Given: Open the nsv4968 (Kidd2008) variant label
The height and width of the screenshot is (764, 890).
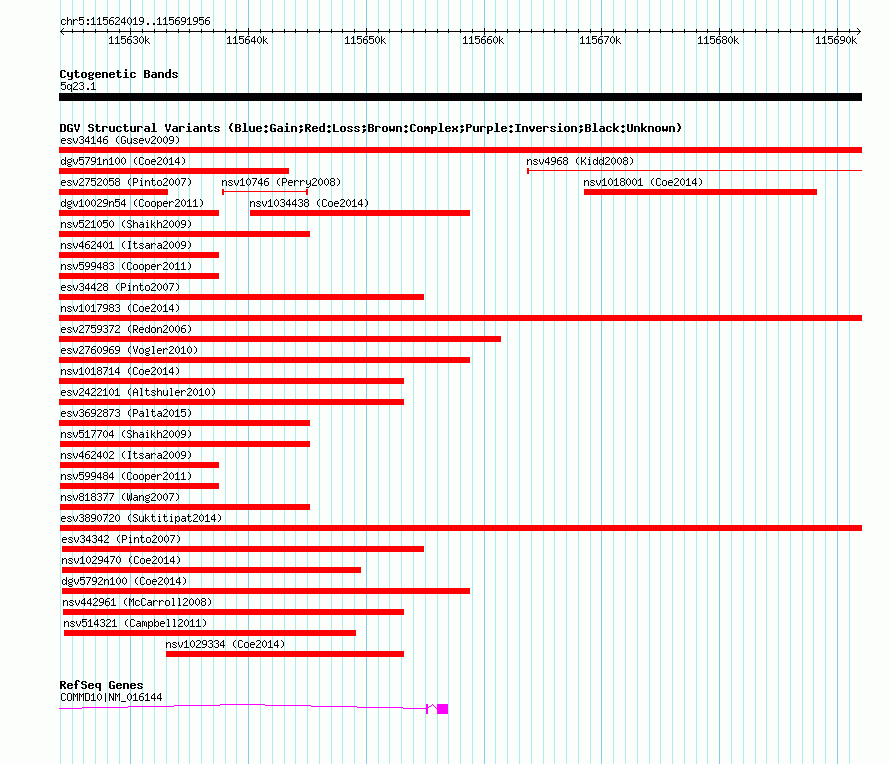Looking at the screenshot, I should [x=580, y=161].
